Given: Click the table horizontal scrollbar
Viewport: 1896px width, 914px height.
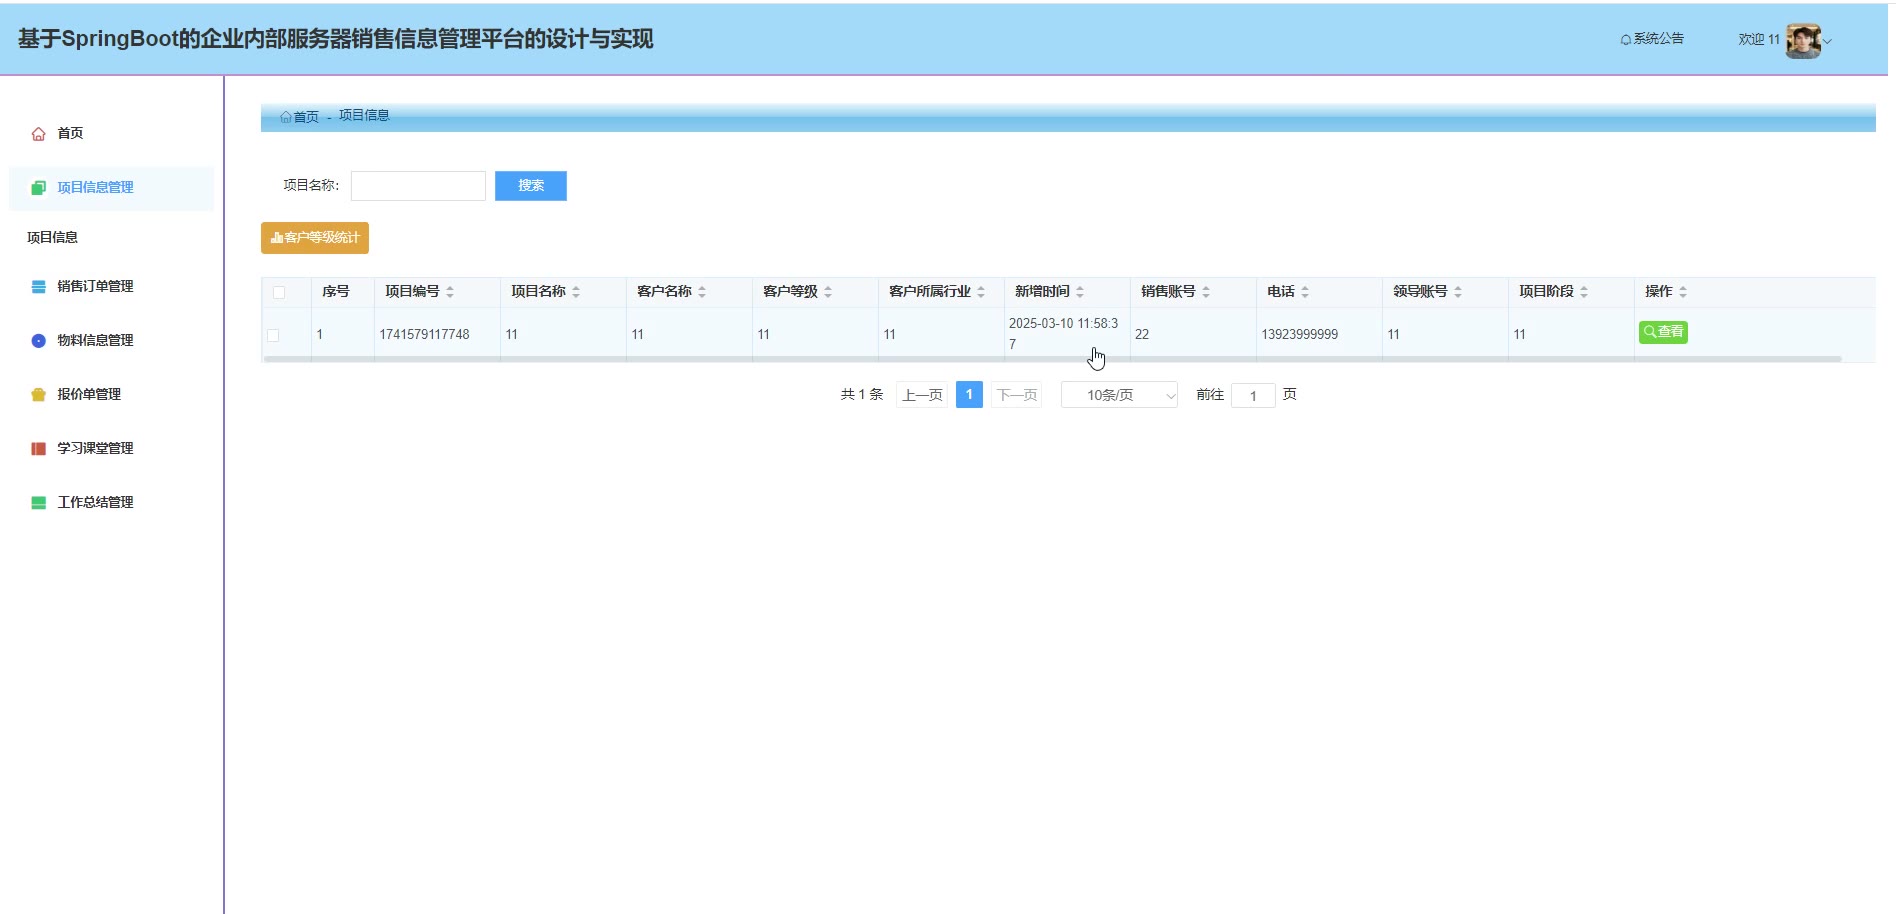Looking at the screenshot, I should (1052, 359).
